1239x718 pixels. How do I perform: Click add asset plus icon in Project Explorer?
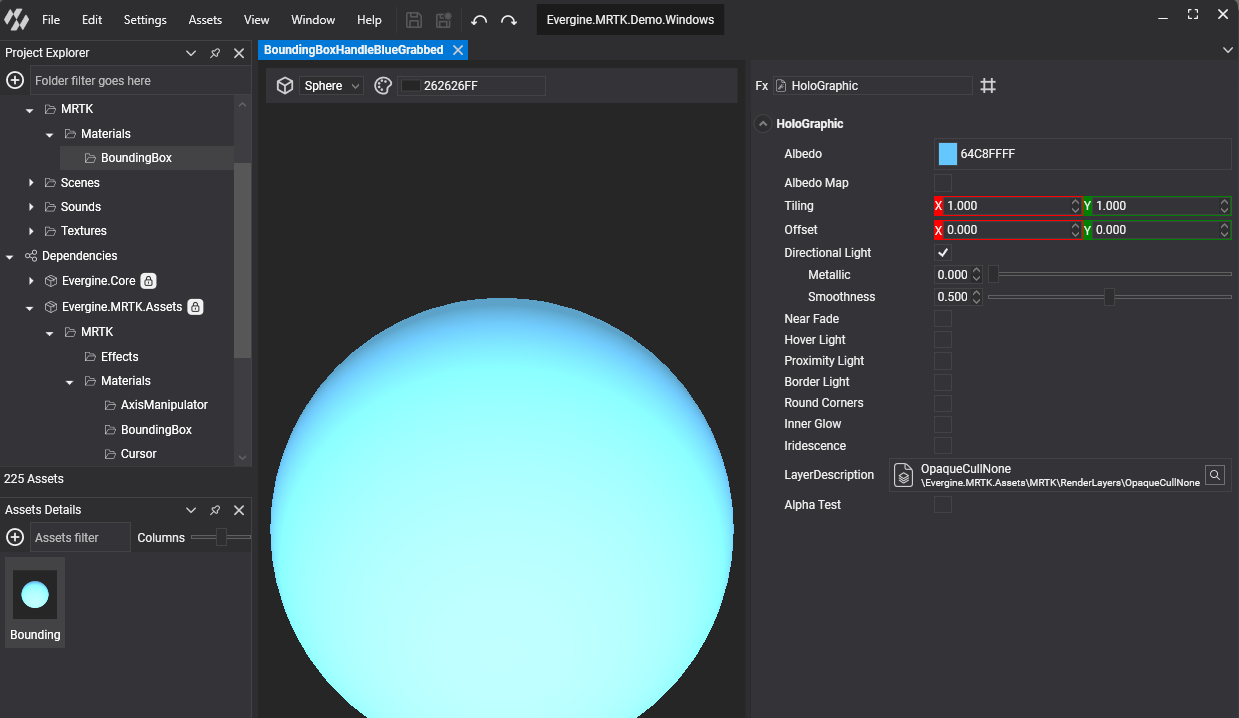pyautogui.click(x=15, y=80)
